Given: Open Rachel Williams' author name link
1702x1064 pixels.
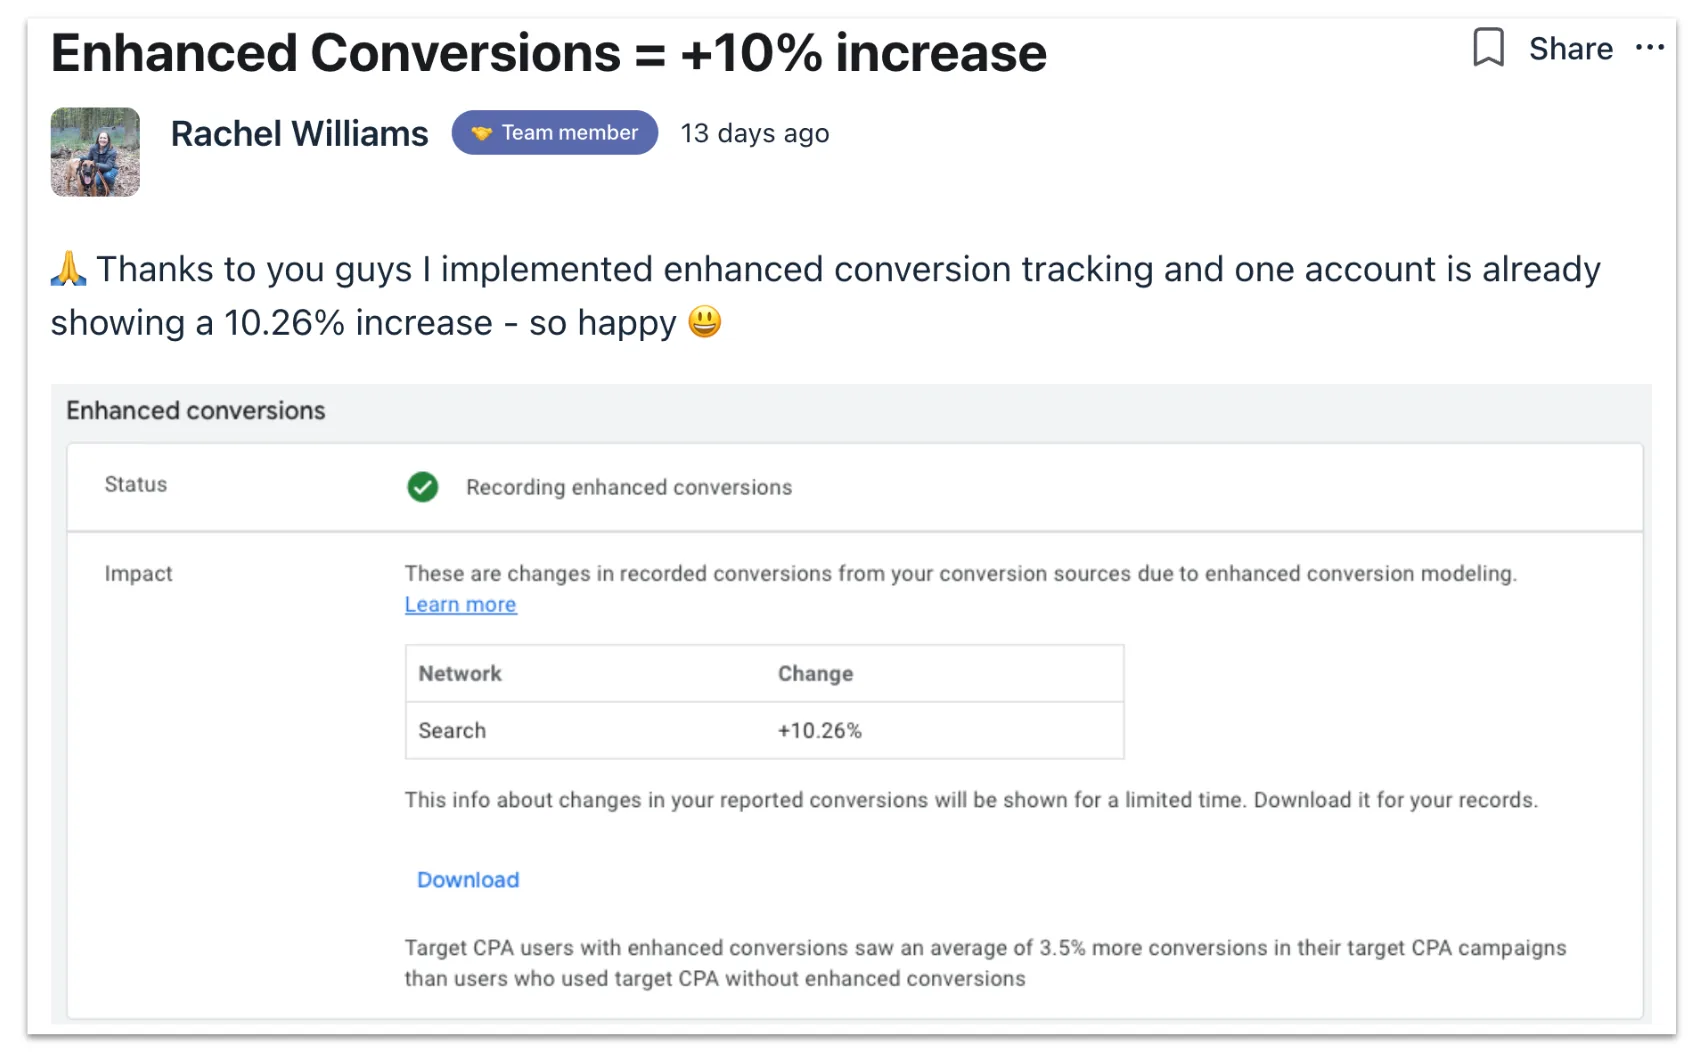Looking at the screenshot, I should pos(299,133).
